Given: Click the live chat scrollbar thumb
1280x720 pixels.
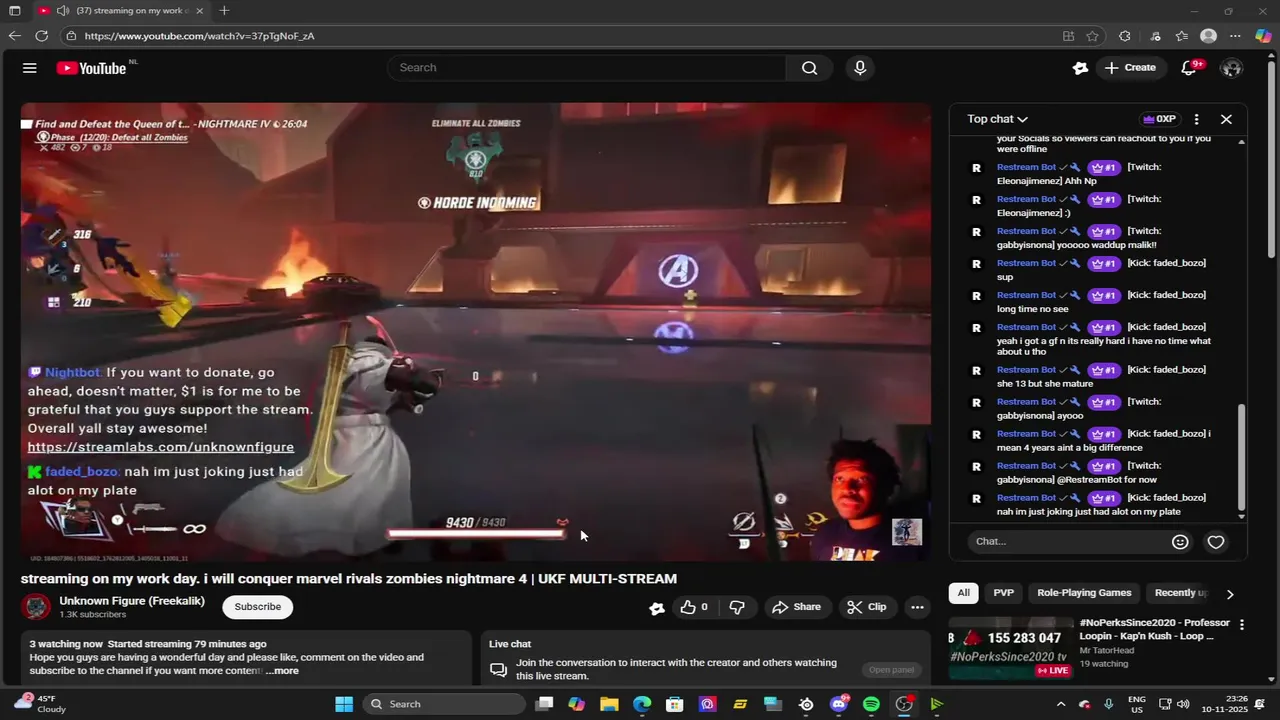Looking at the screenshot, I should [1242, 457].
